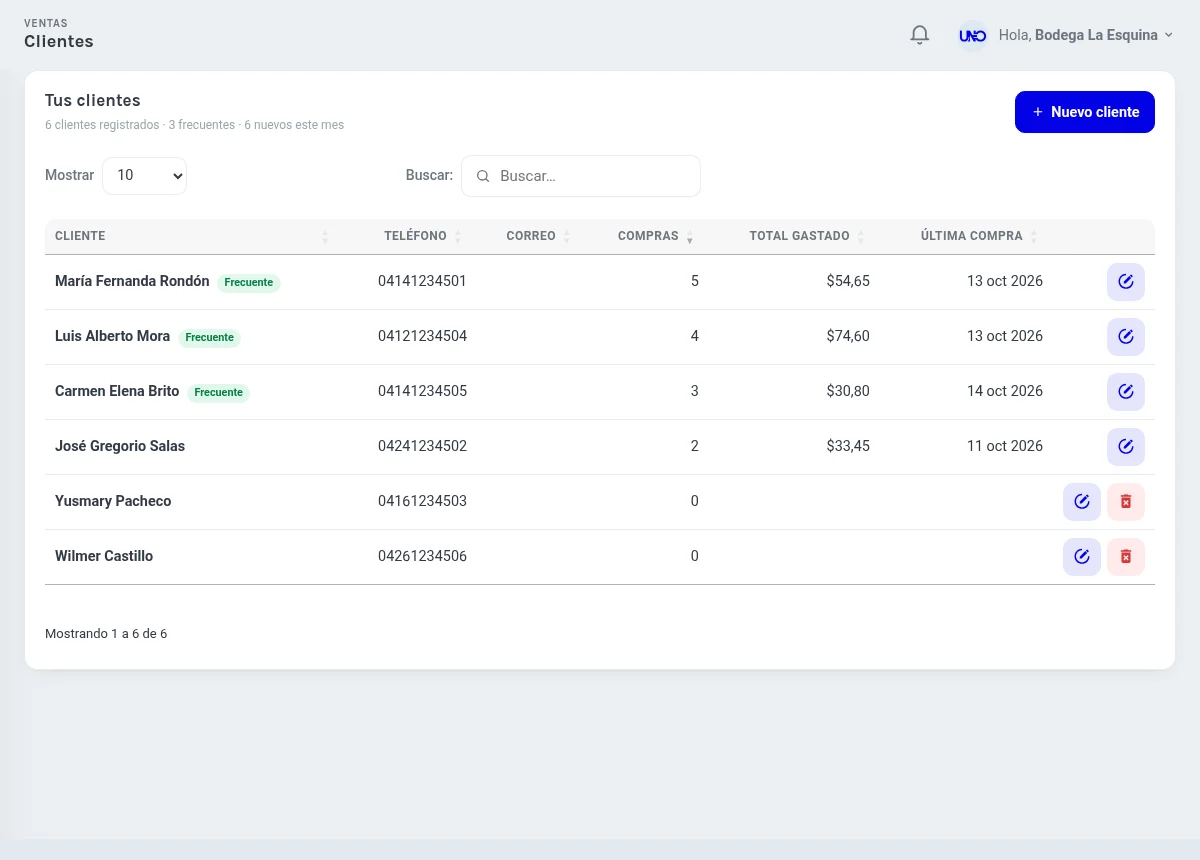
Task: Sort table by Compras column
Action: click(x=655, y=236)
